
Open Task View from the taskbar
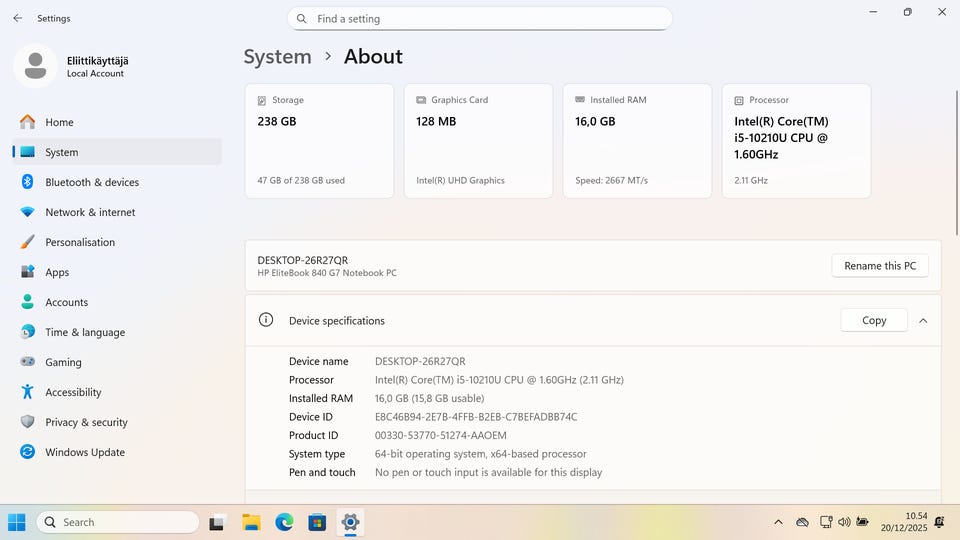tap(217, 523)
